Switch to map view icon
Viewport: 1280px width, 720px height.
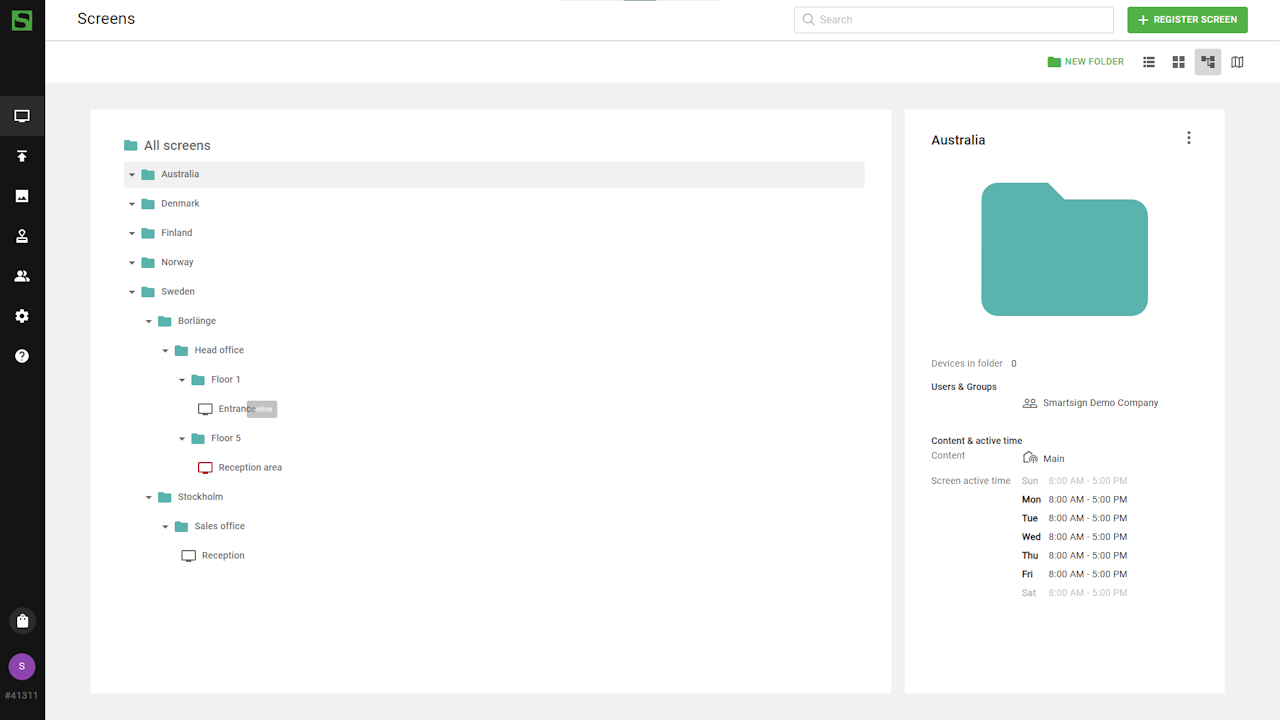pos(1237,62)
